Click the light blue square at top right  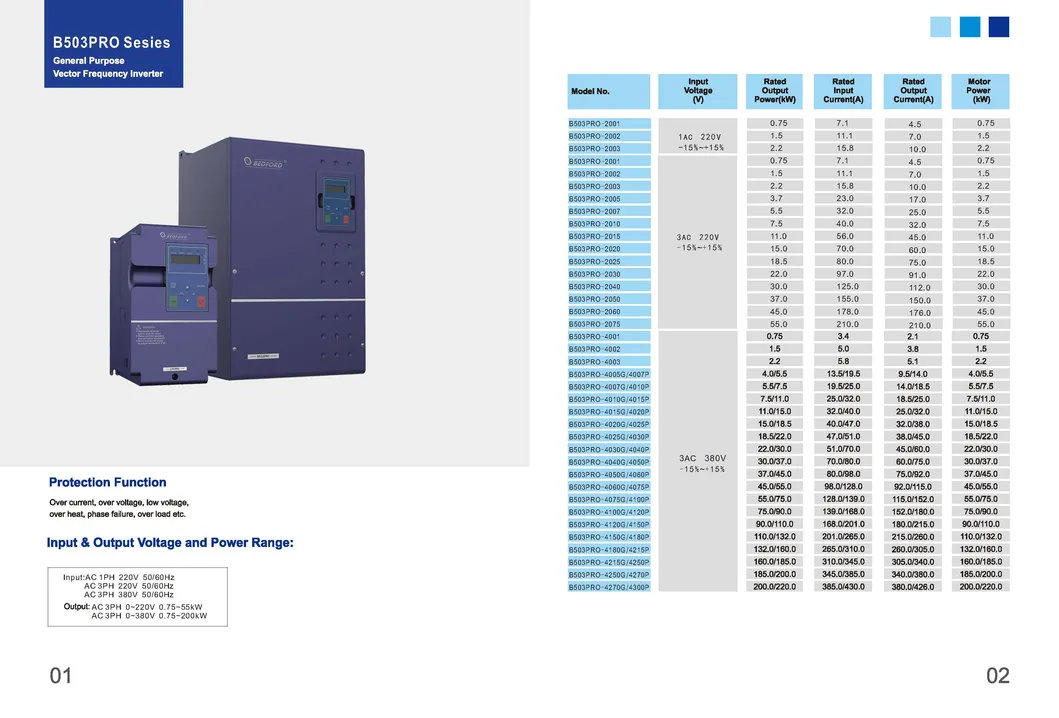pos(940,27)
